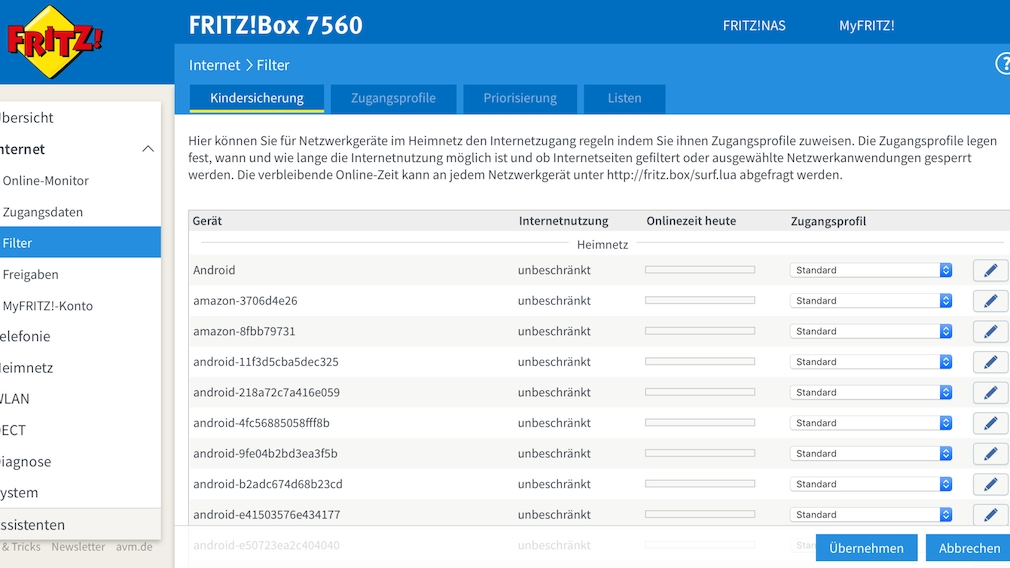
Task: Click the Onlinezeit heute column header
Action: (x=691, y=221)
